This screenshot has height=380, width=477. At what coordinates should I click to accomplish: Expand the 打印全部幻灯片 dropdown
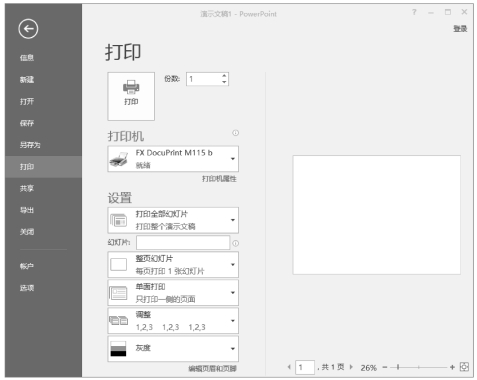[173, 220]
